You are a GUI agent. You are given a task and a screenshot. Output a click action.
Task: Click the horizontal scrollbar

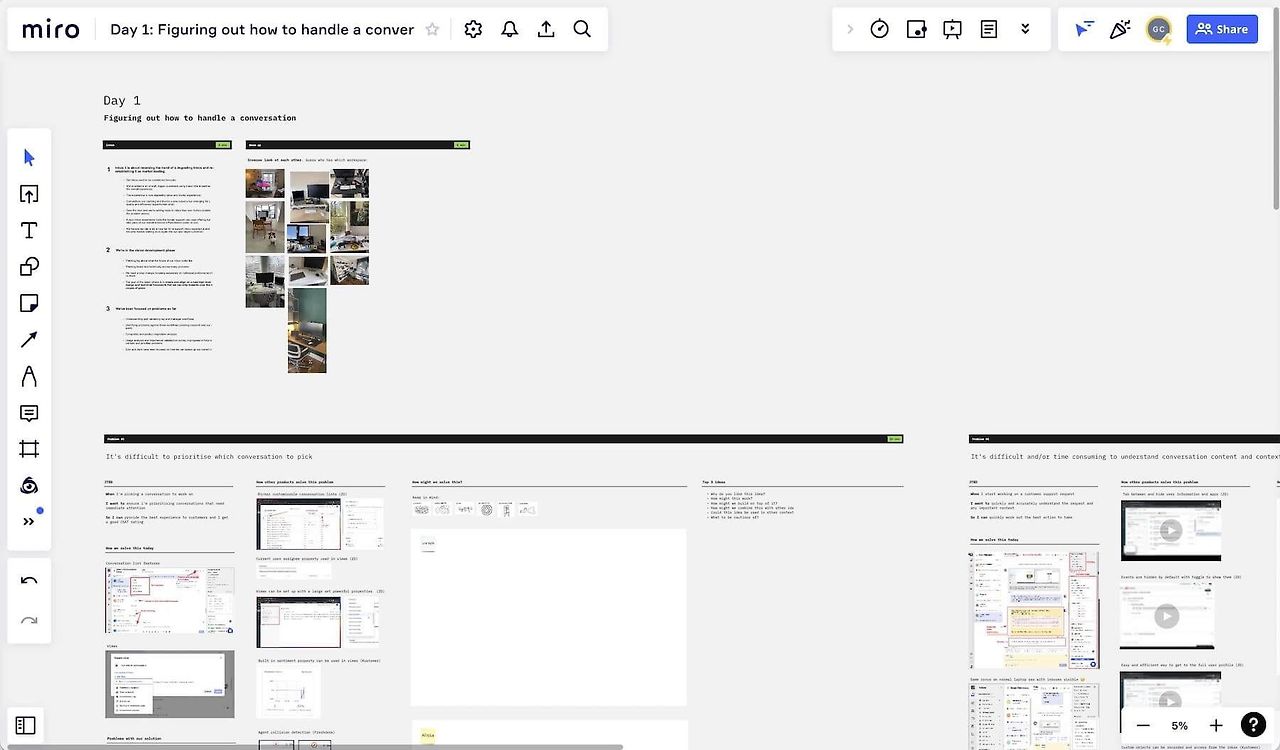coord(315,746)
